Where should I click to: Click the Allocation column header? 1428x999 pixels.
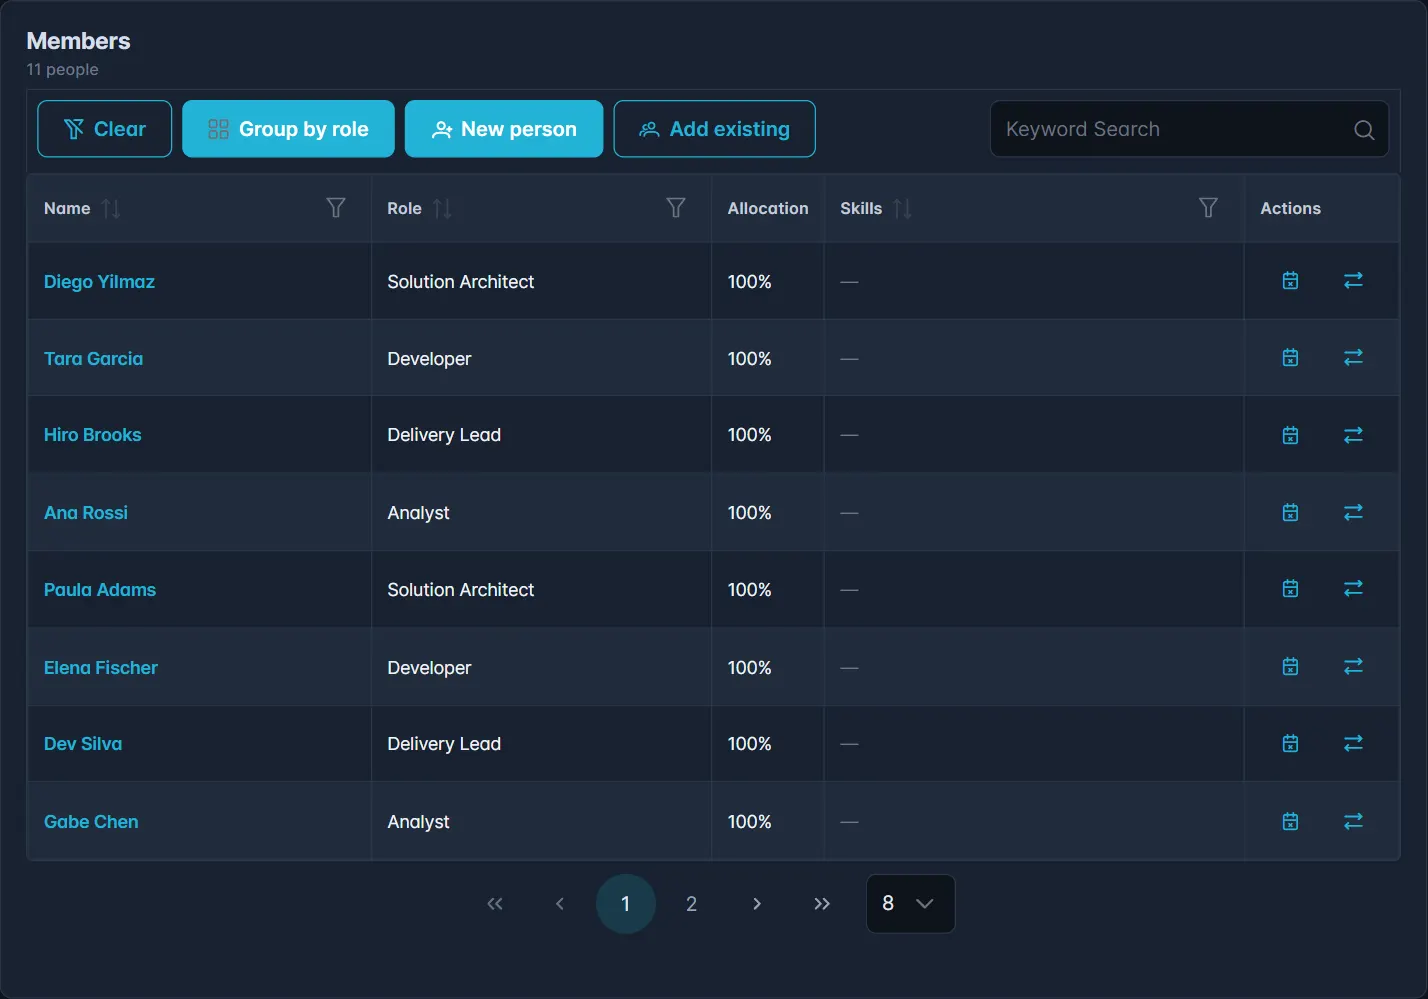768,208
